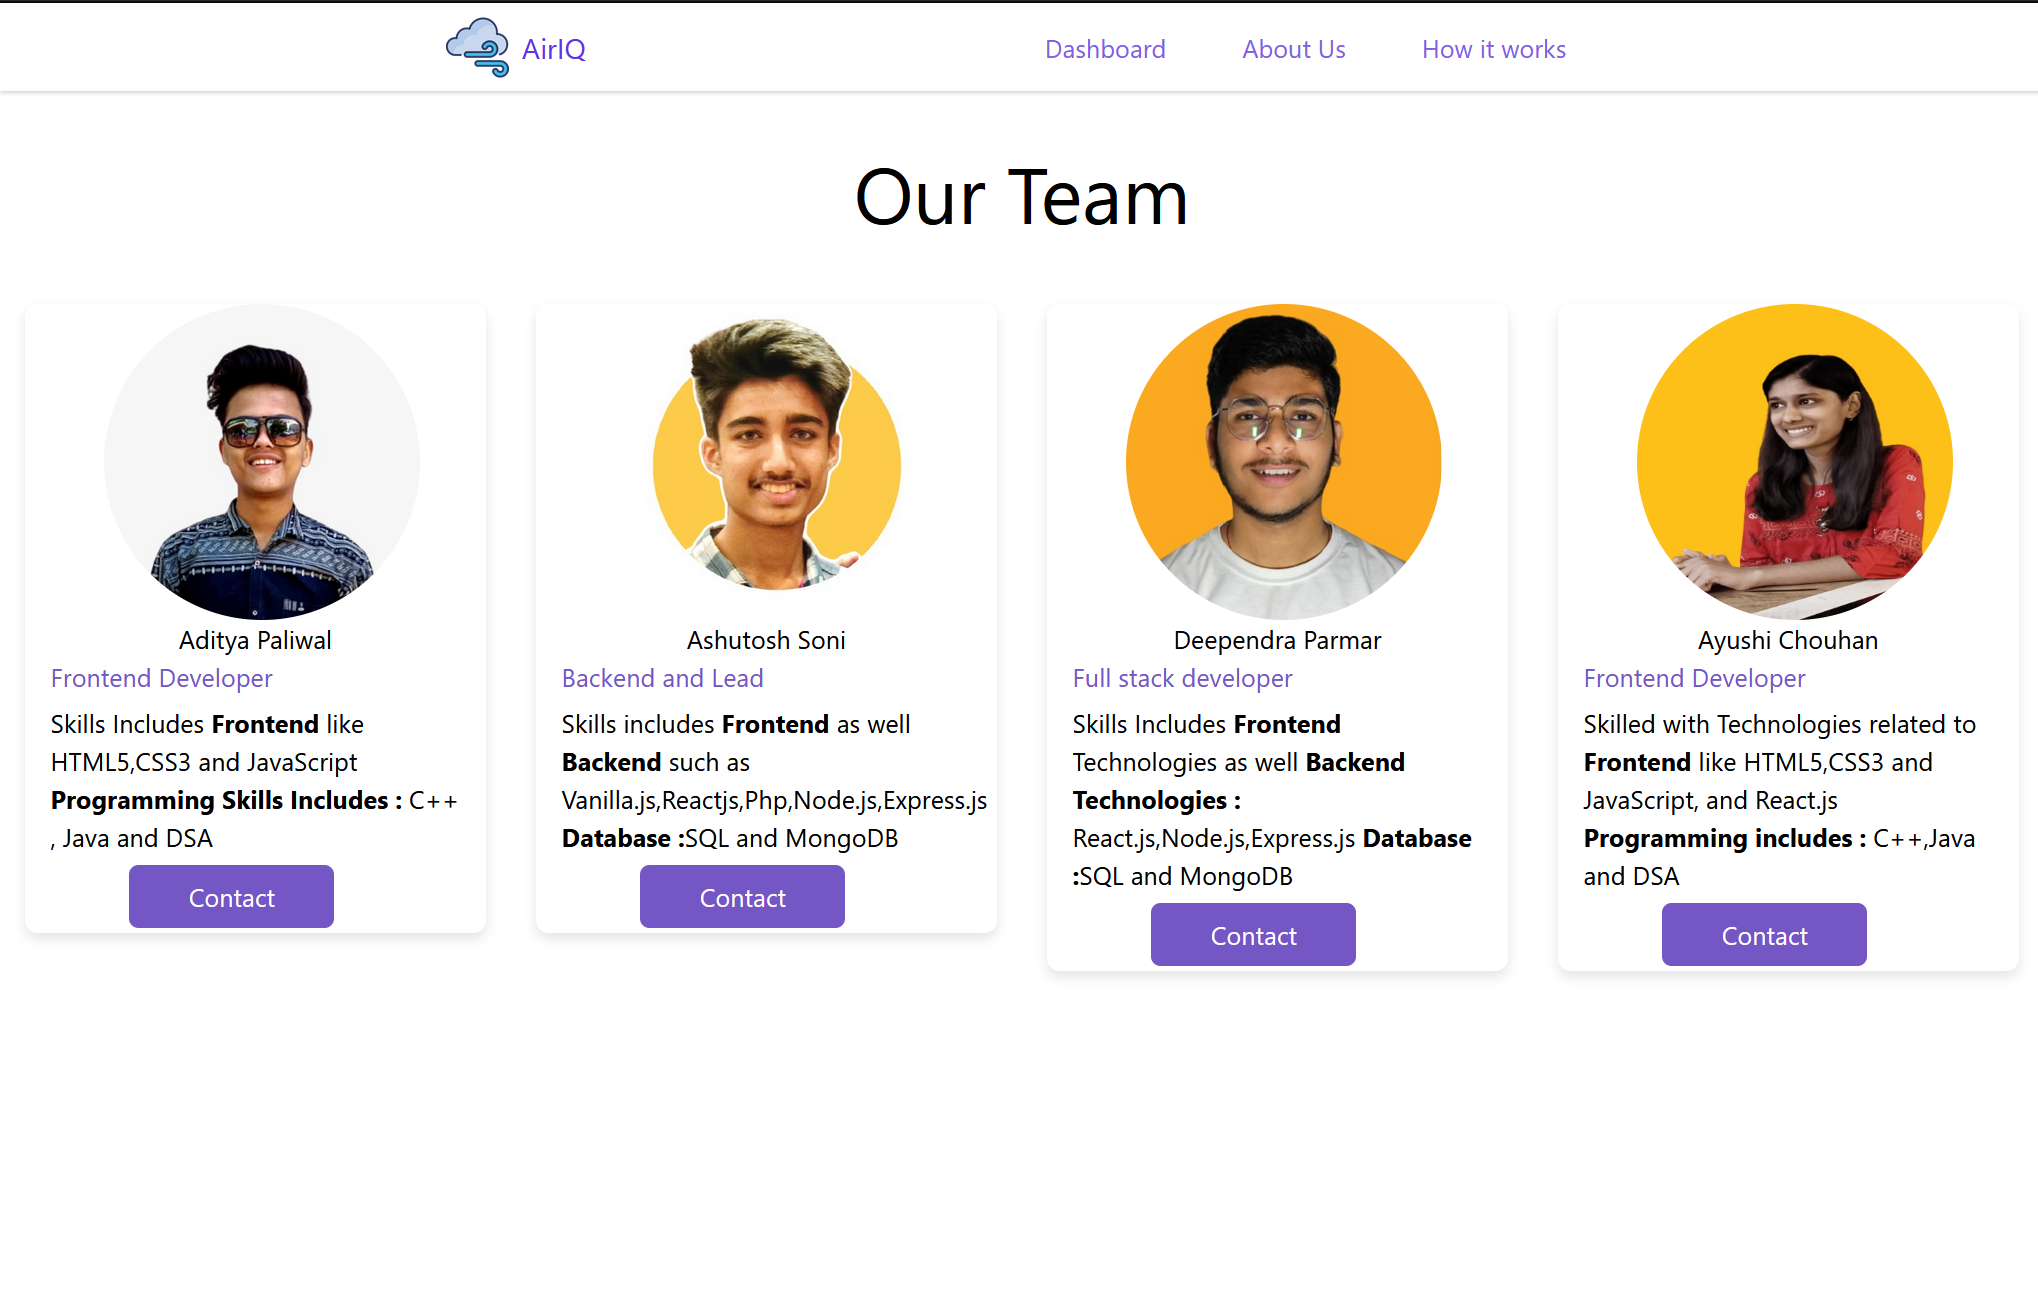Click the Backend and Lead role label
Viewport: 2038px width, 1310px height.
coord(662,678)
